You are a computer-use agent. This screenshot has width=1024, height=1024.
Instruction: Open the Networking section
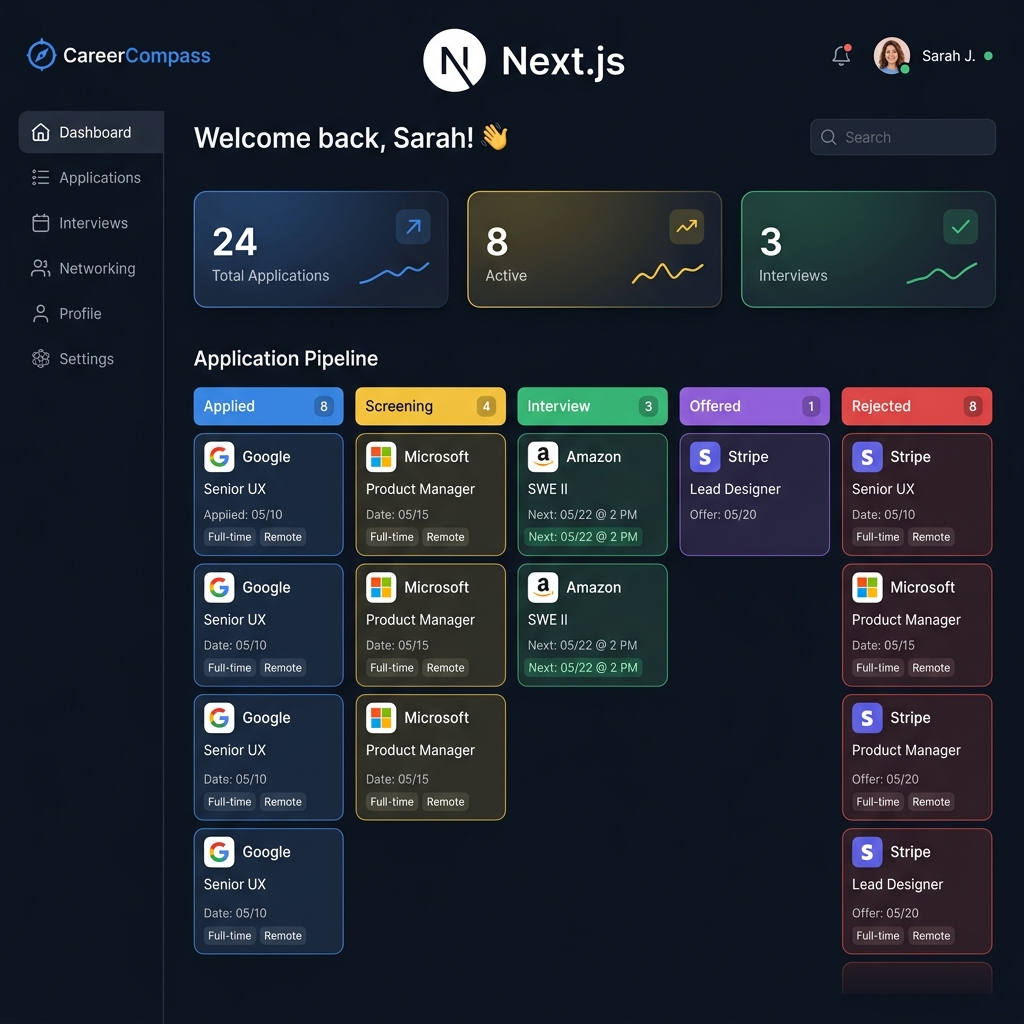click(97, 268)
